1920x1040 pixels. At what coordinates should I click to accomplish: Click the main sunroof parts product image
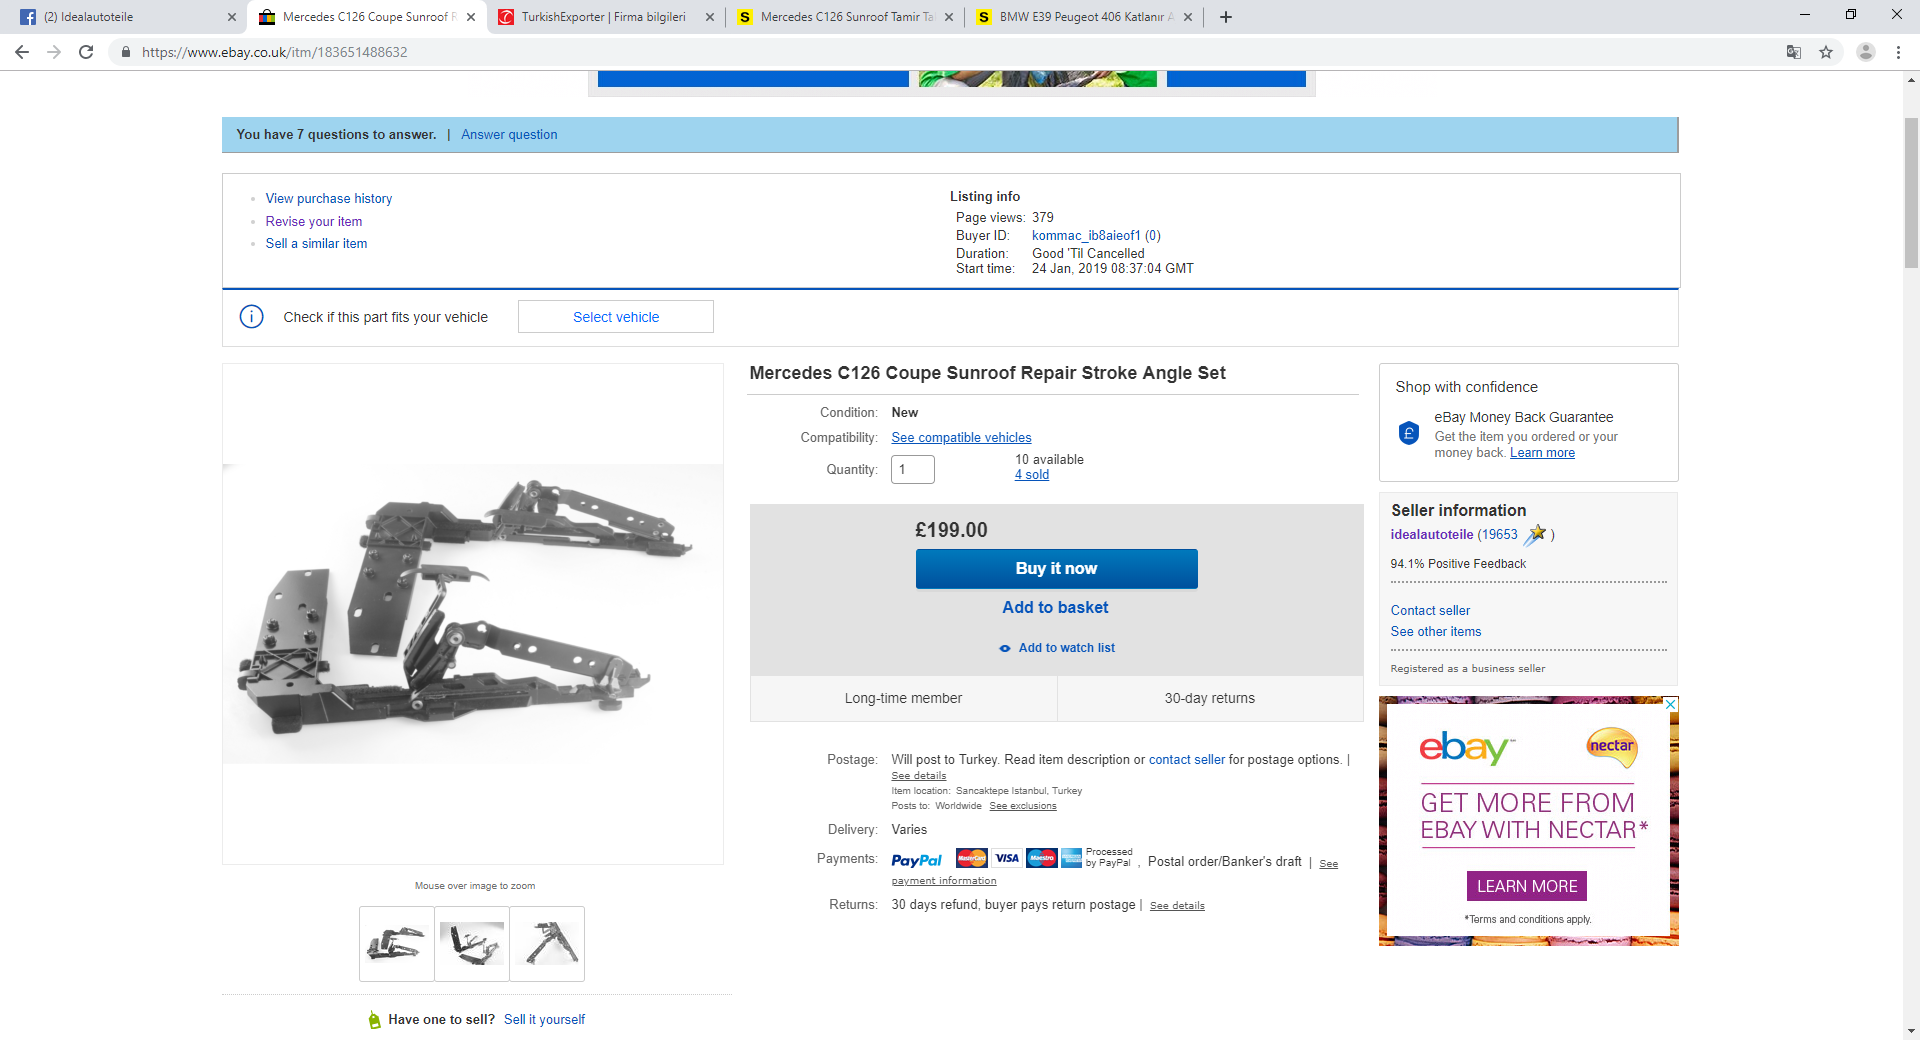point(473,614)
